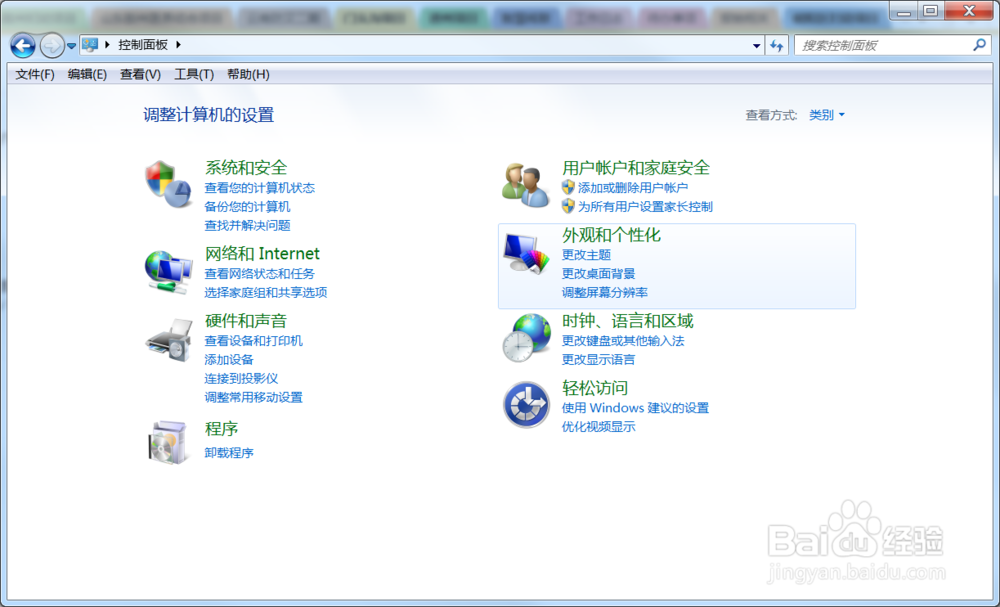Open 用户帐户和家庭安全 heading
Viewport: 1000px width, 607px height.
[x=636, y=168]
